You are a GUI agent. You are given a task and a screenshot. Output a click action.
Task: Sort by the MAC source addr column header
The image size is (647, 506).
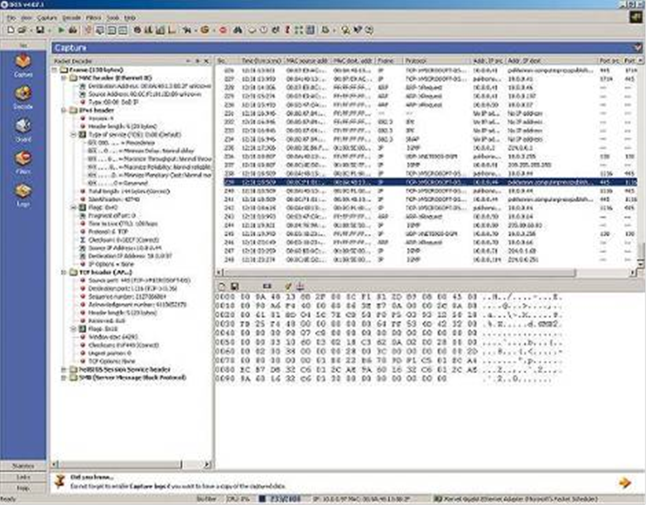[307, 61]
